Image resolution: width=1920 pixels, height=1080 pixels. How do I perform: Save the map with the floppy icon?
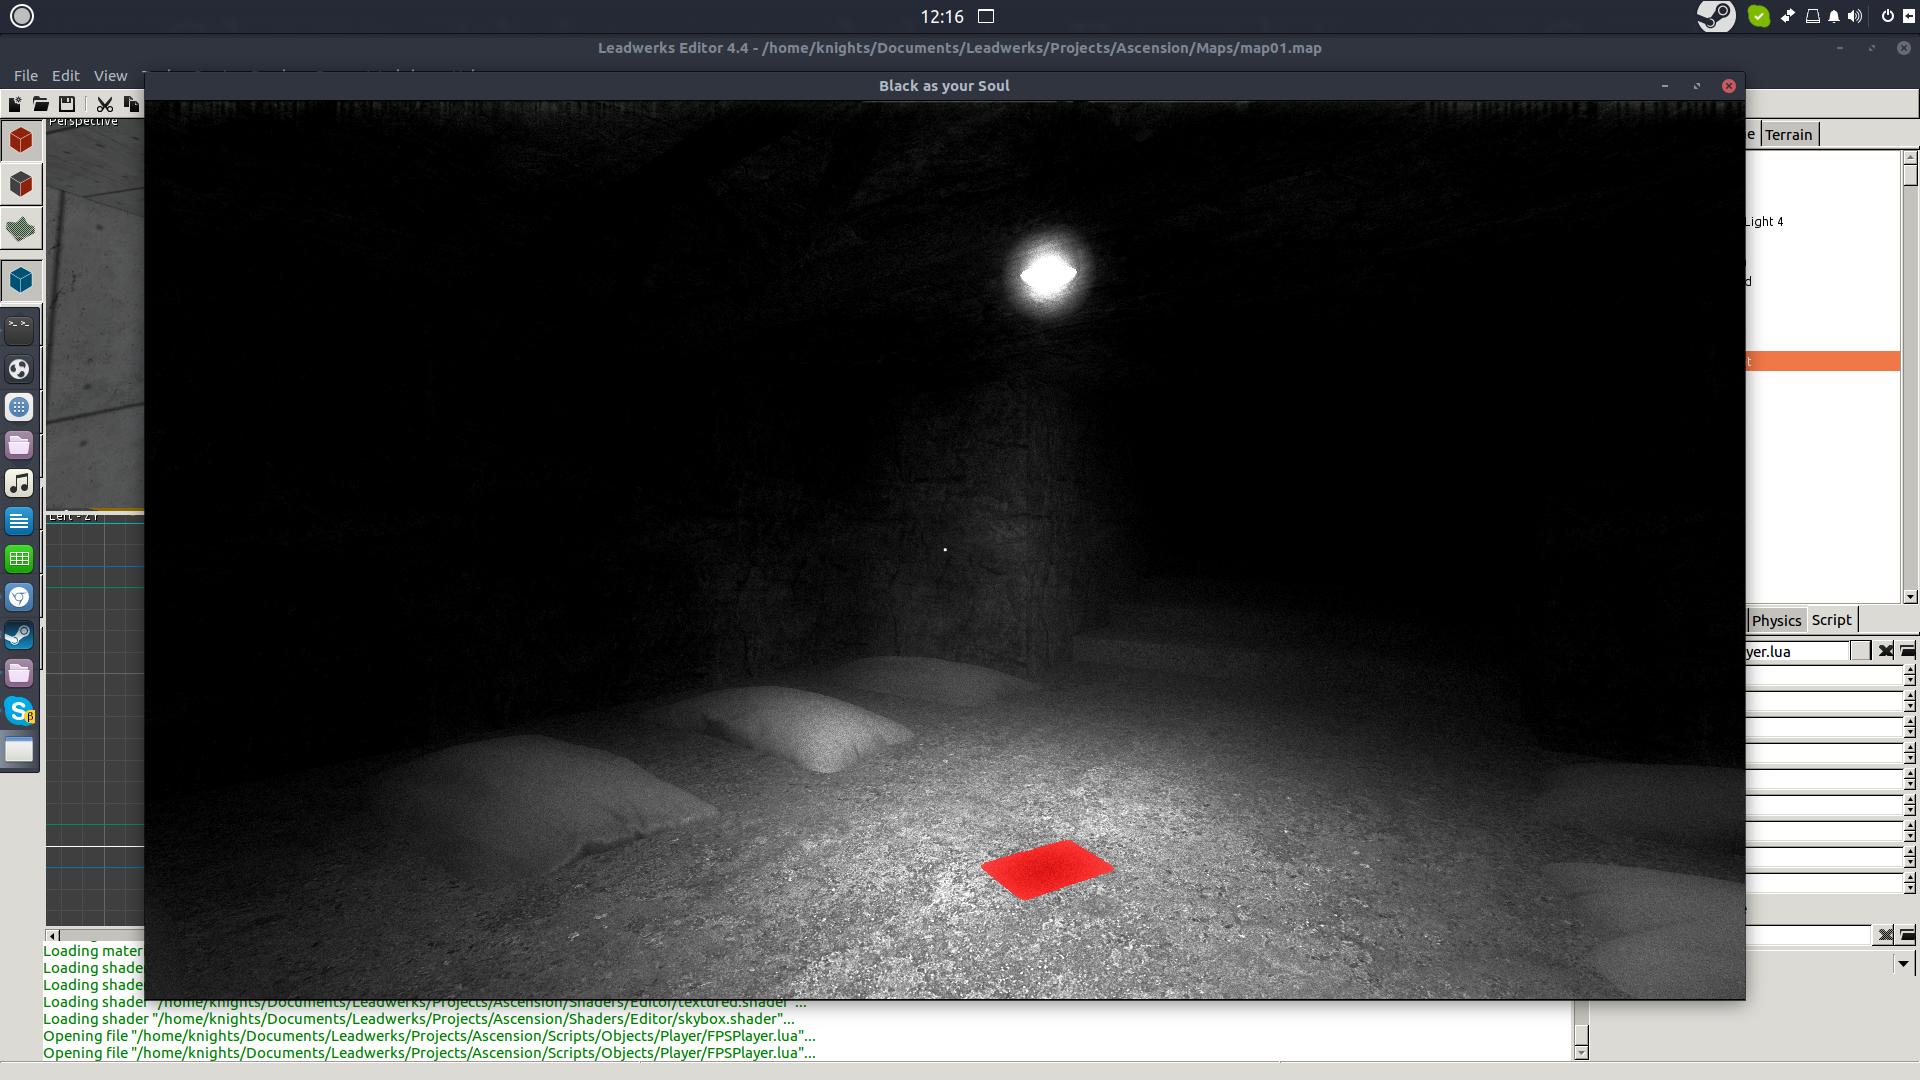point(67,104)
